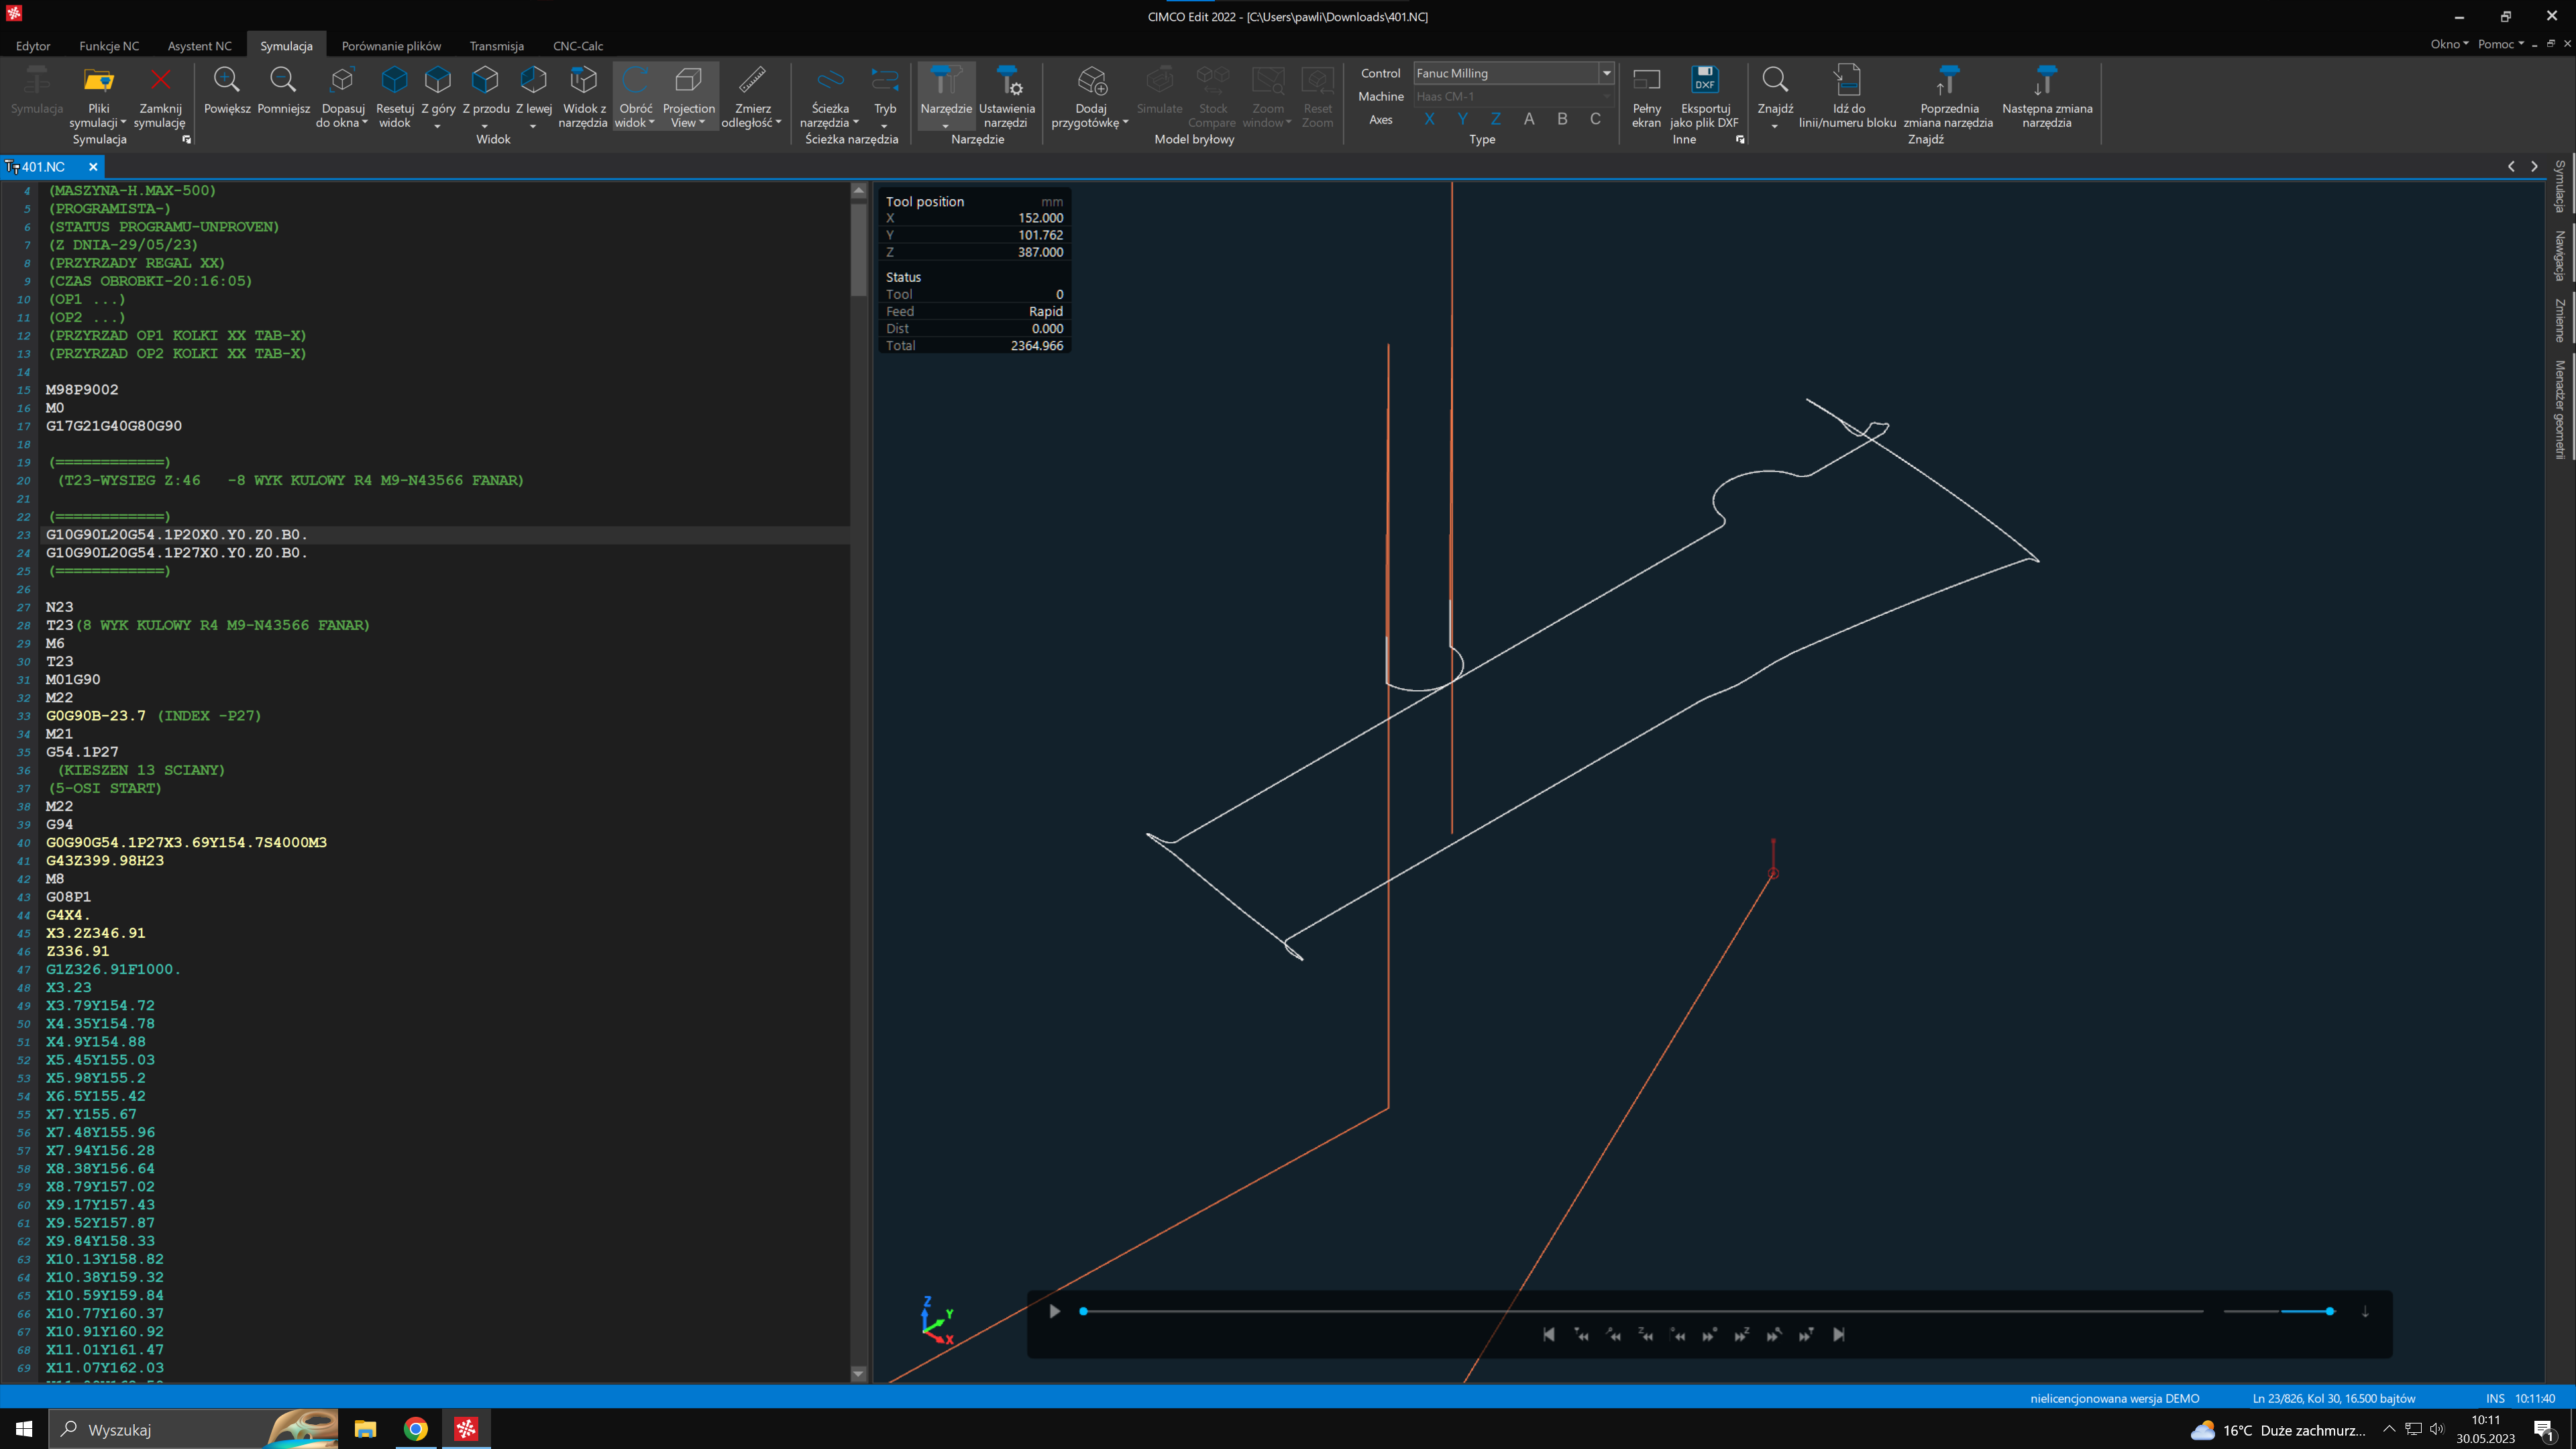Reset the view with Resetuj widok

(x=394, y=96)
